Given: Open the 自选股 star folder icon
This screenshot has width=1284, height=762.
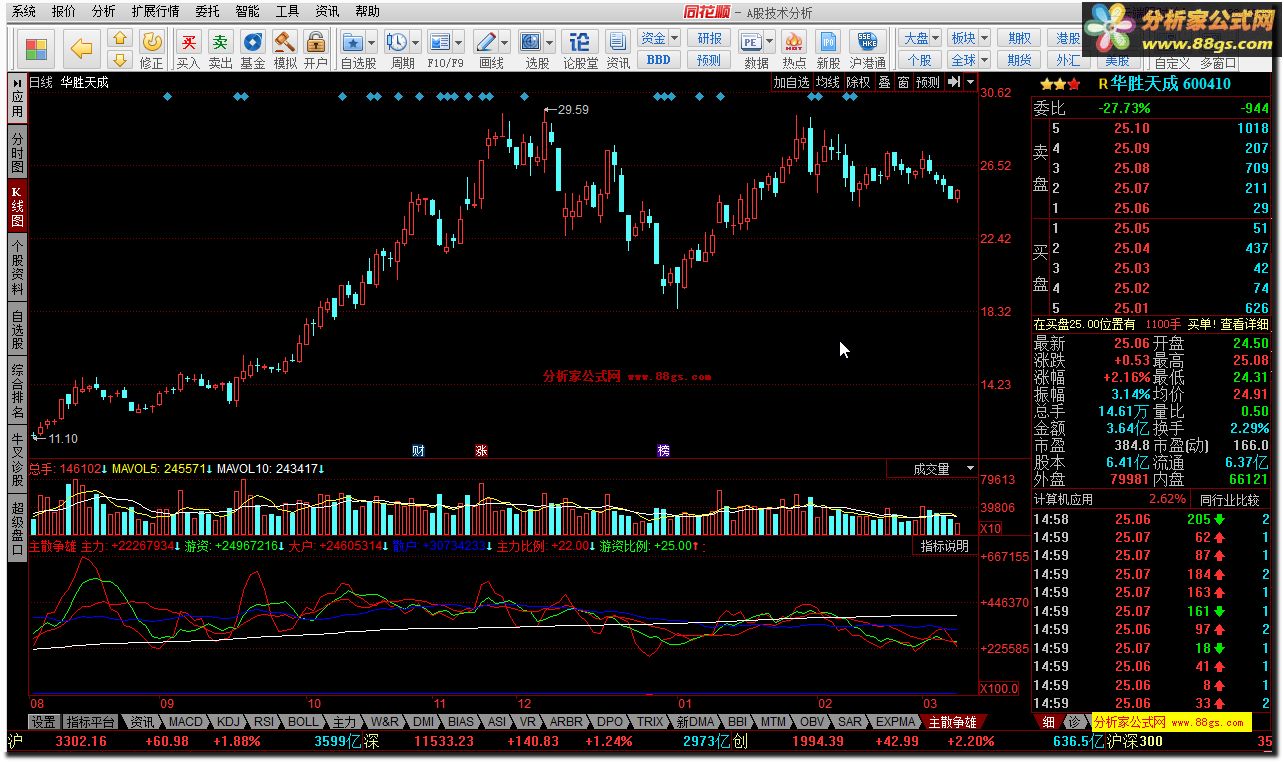Looking at the screenshot, I should pyautogui.click(x=352, y=42).
